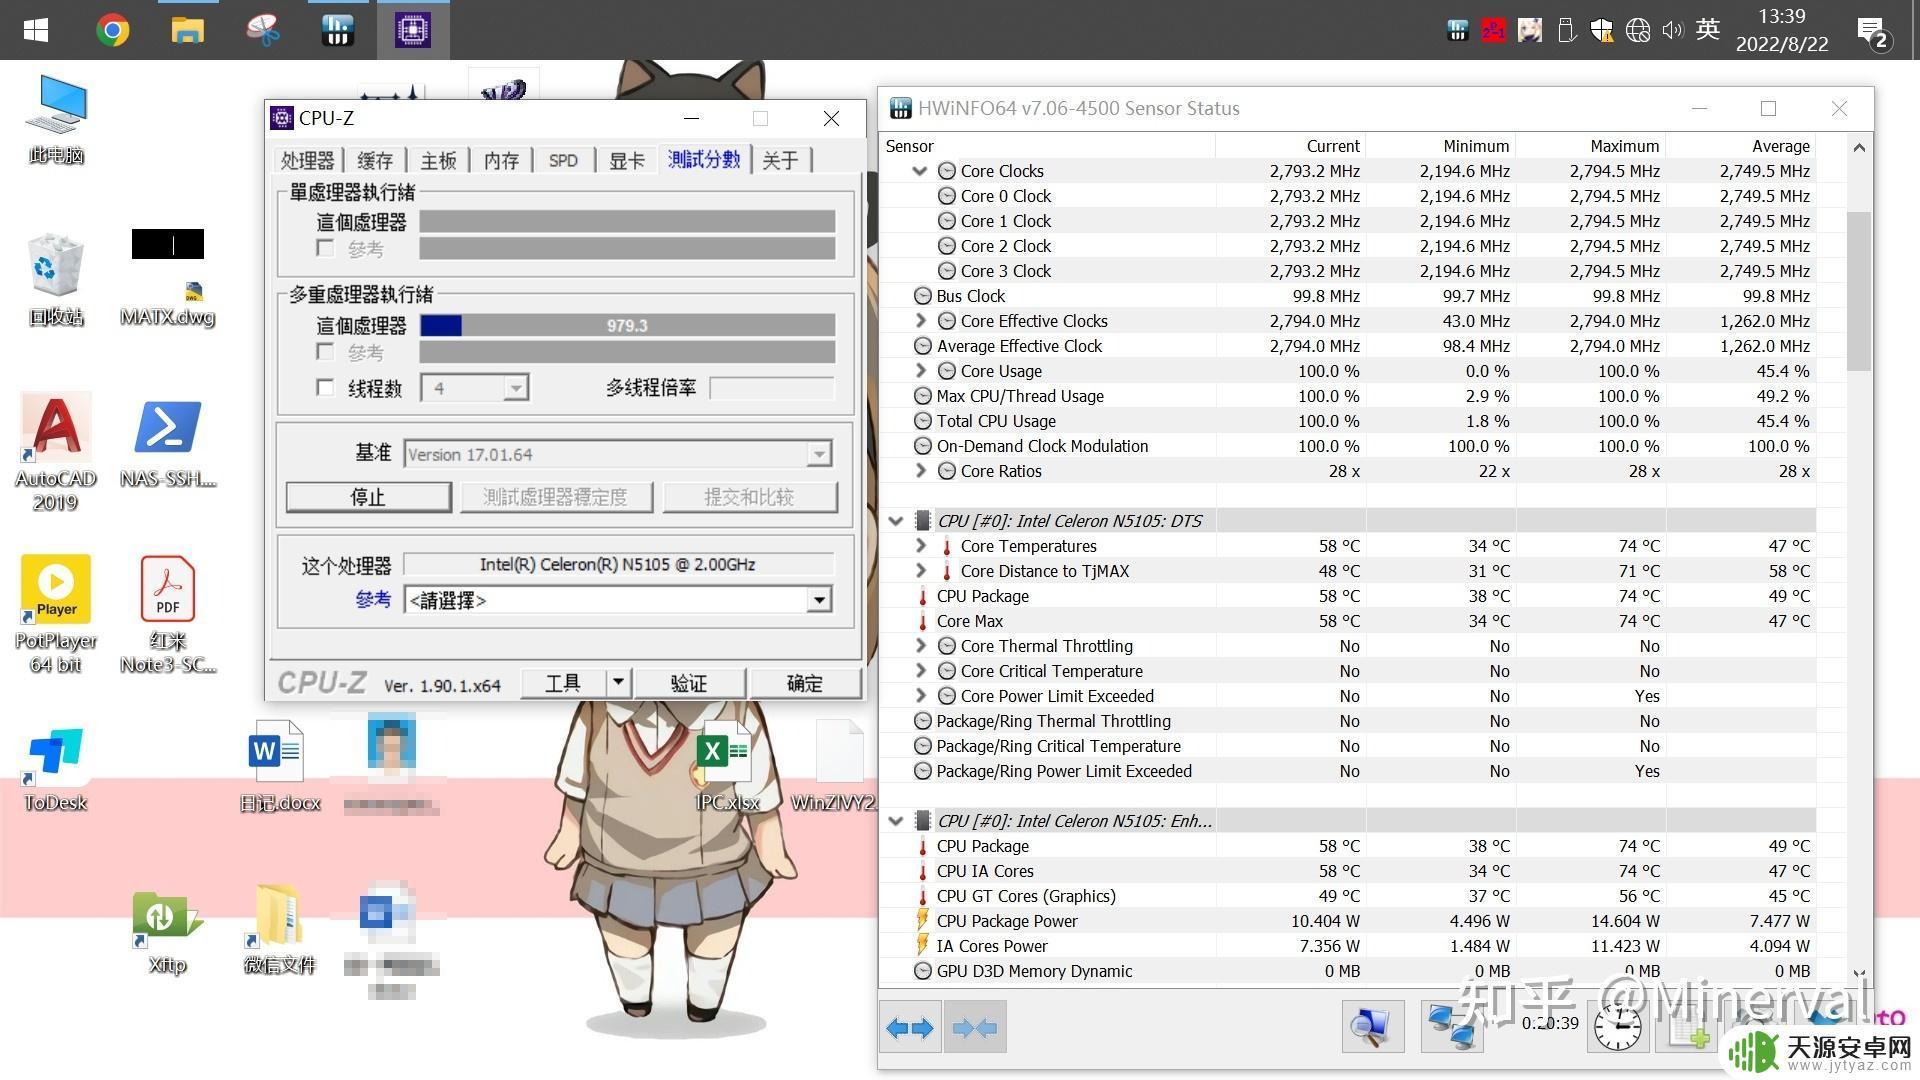Click the HWiNFO vertical scrollbar thumb
The height and width of the screenshot is (1080, 1920).
tap(1858, 291)
